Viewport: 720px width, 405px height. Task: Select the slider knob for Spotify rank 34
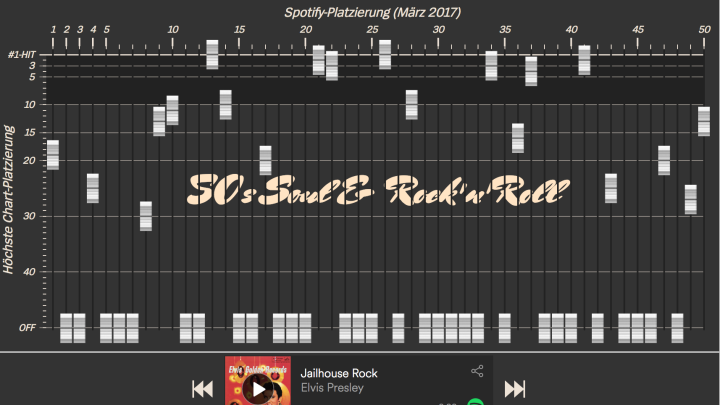[491, 66]
